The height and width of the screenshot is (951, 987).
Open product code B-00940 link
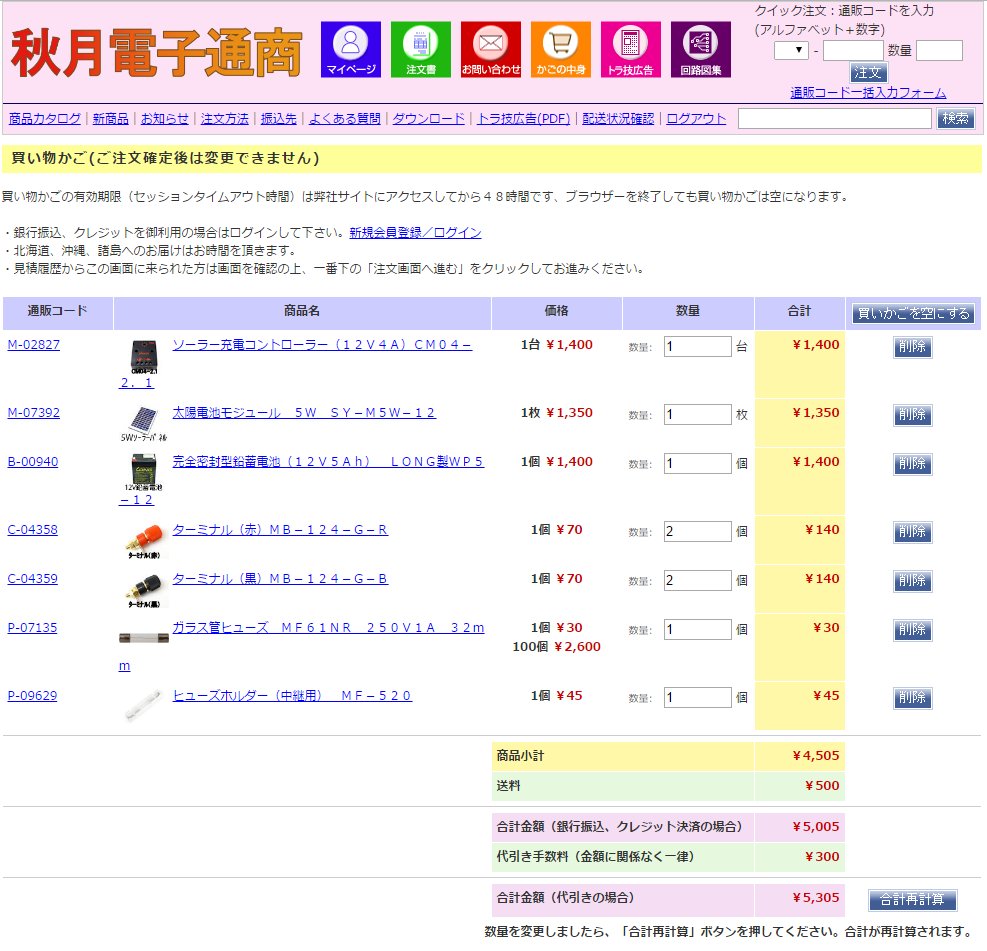(x=33, y=462)
